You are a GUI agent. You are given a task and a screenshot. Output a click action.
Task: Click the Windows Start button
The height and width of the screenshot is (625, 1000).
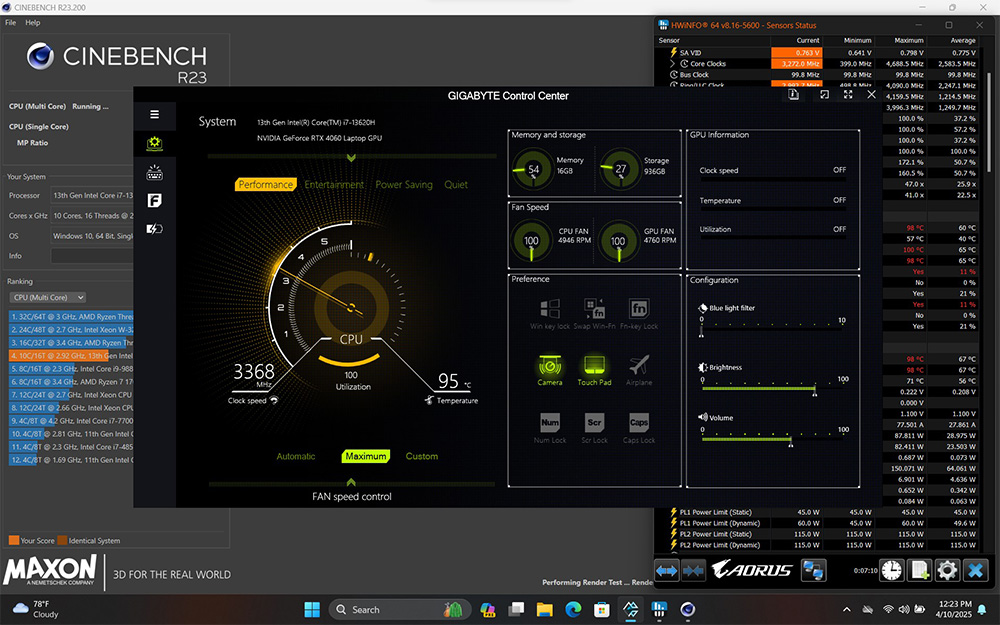coord(312,610)
